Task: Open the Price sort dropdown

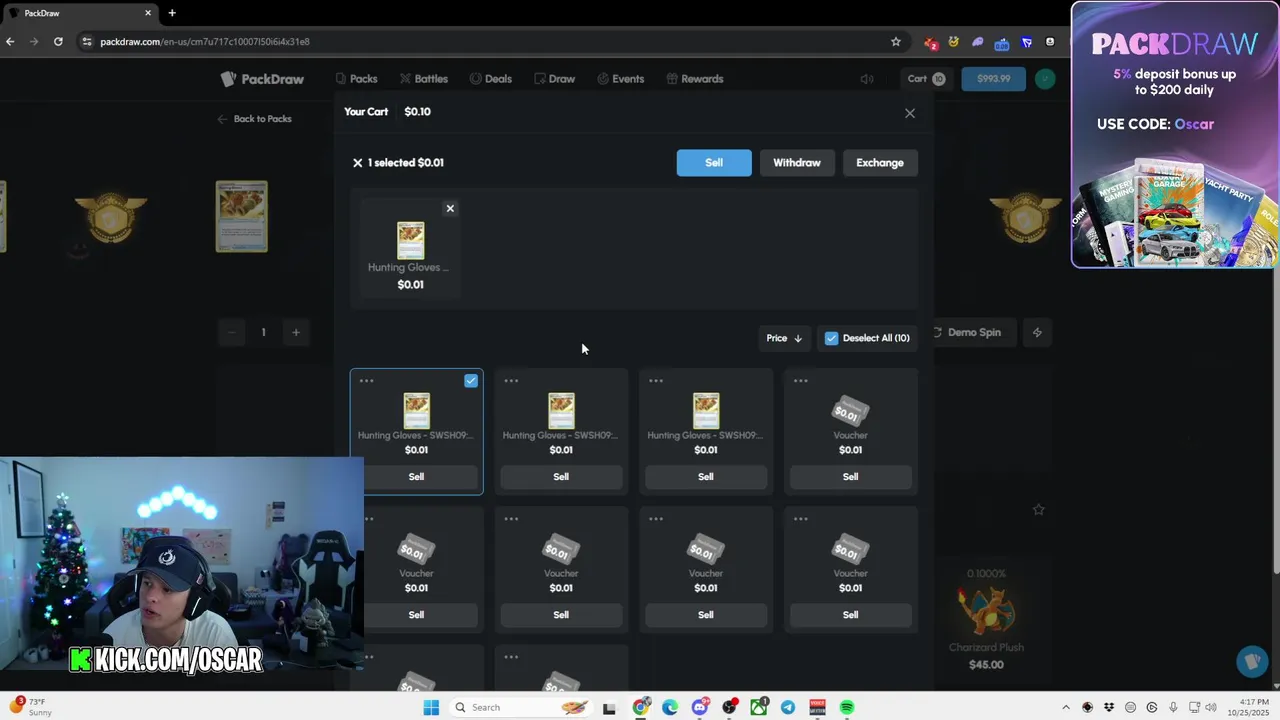Action: pos(784,338)
